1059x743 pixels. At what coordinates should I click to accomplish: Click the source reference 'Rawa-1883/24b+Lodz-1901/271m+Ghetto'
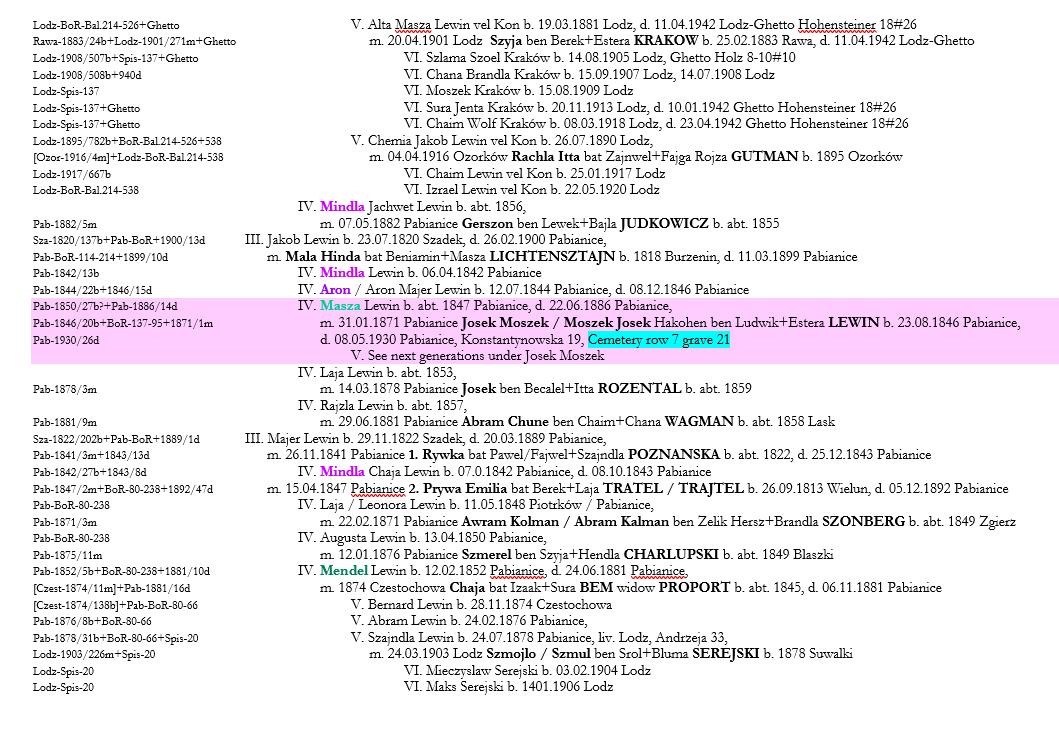(x=134, y=41)
